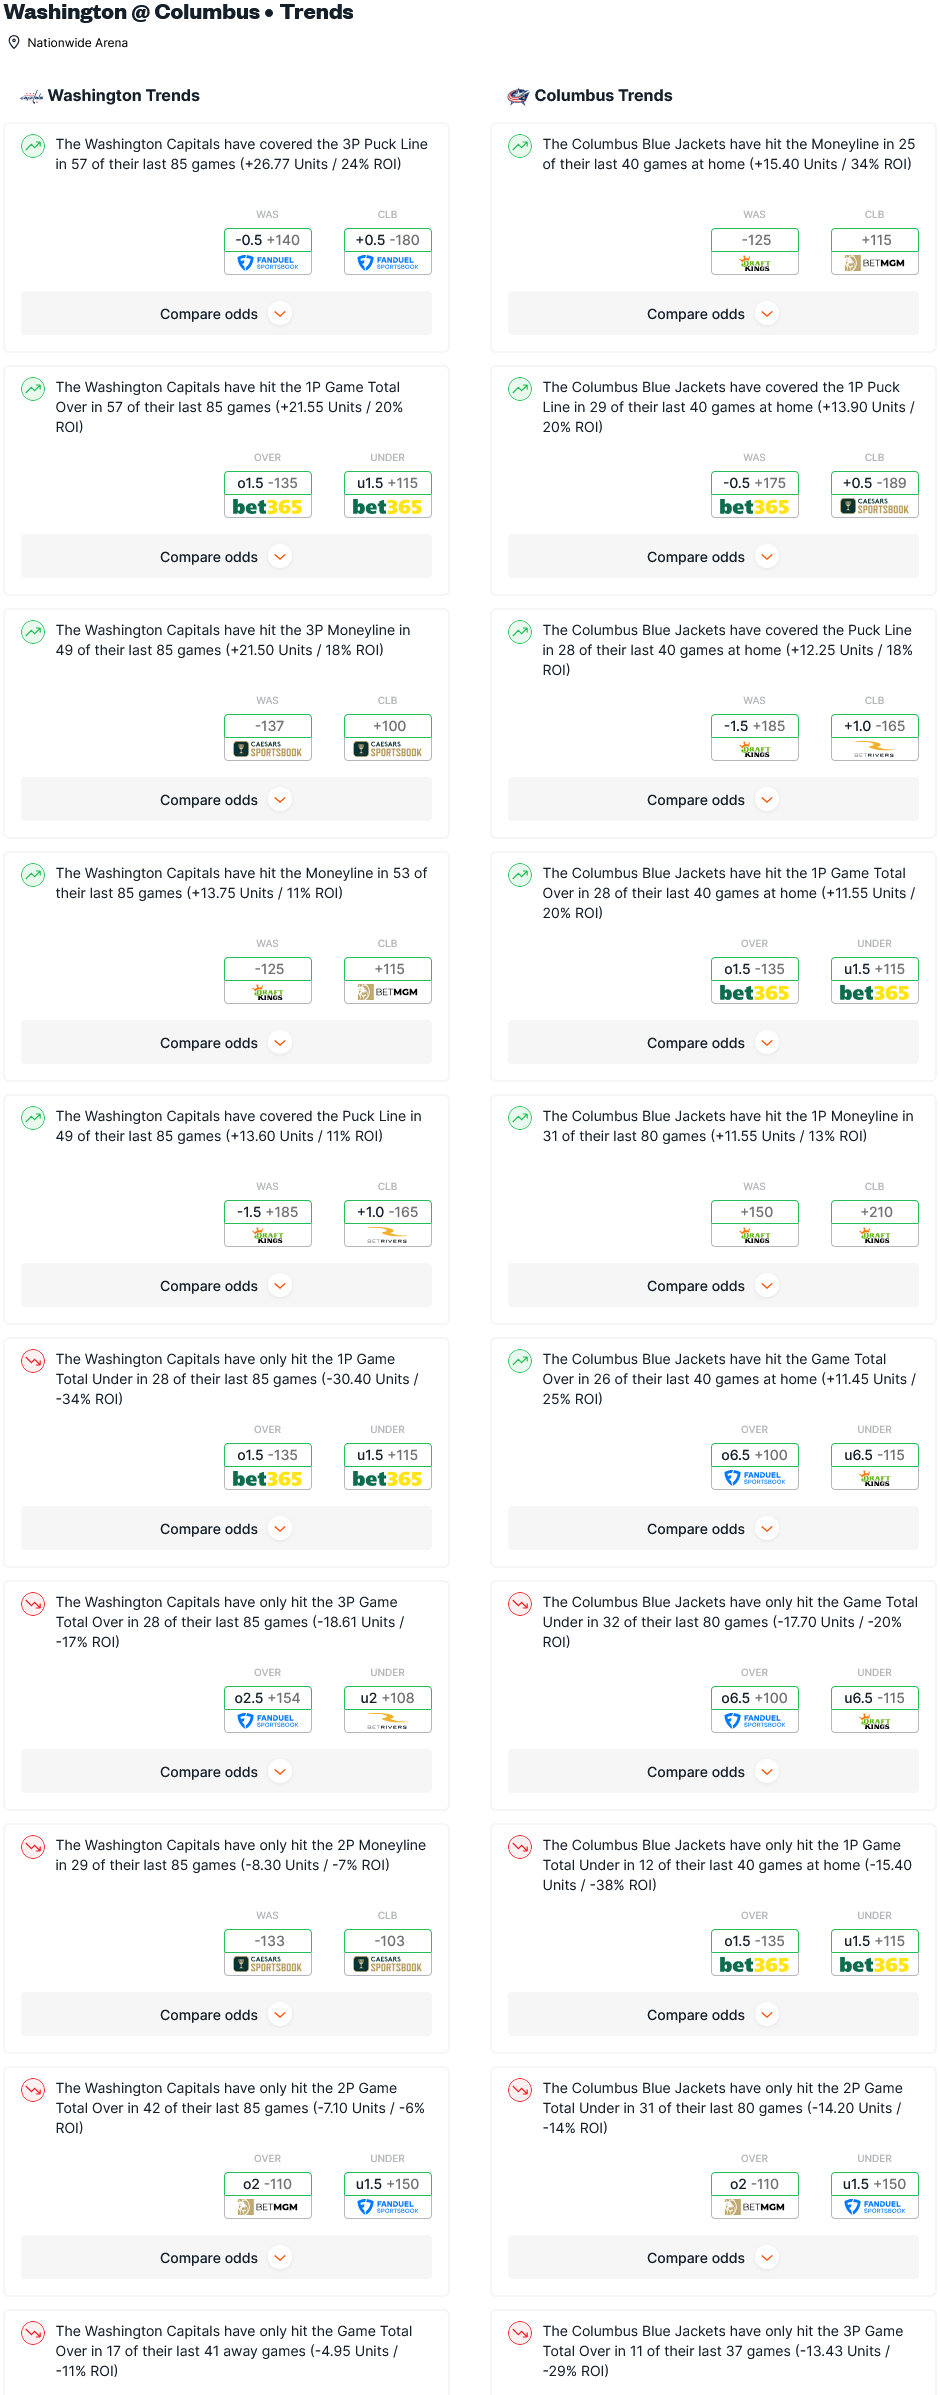Screen dimensions: 940x2395
Task: Click the Columbus Trends heading
Action: pyautogui.click(x=603, y=96)
